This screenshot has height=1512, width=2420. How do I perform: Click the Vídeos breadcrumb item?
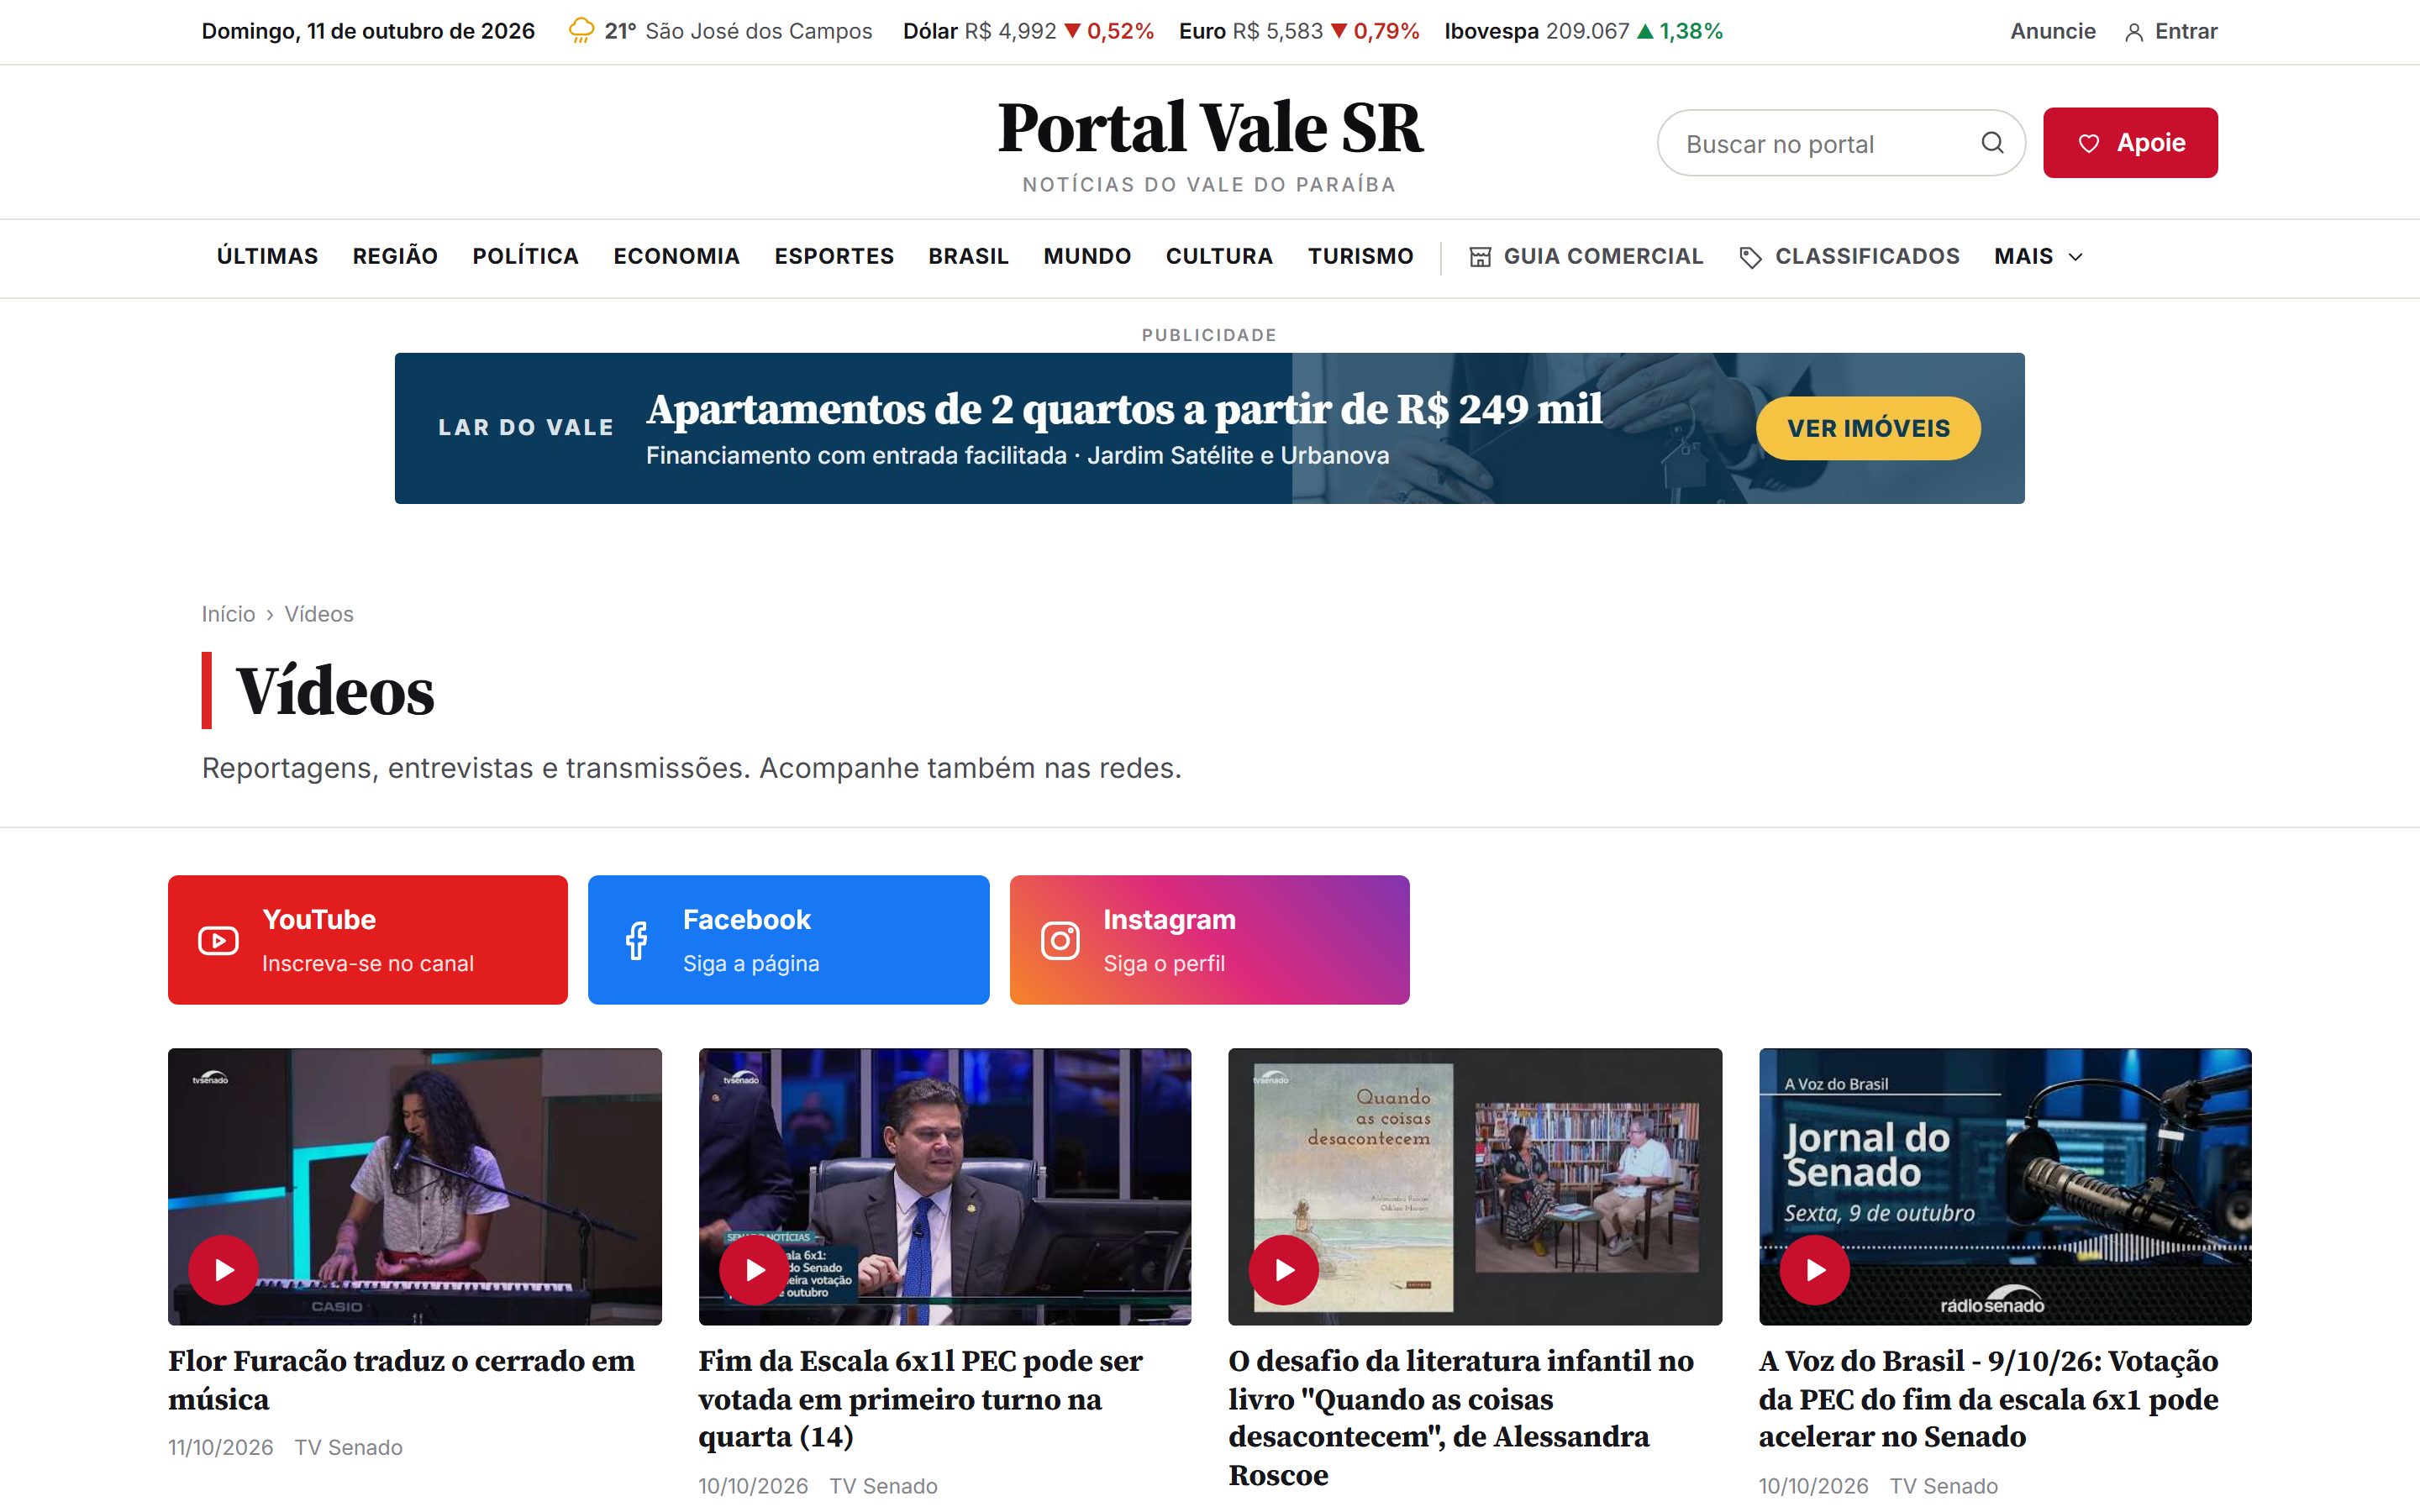click(x=319, y=614)
